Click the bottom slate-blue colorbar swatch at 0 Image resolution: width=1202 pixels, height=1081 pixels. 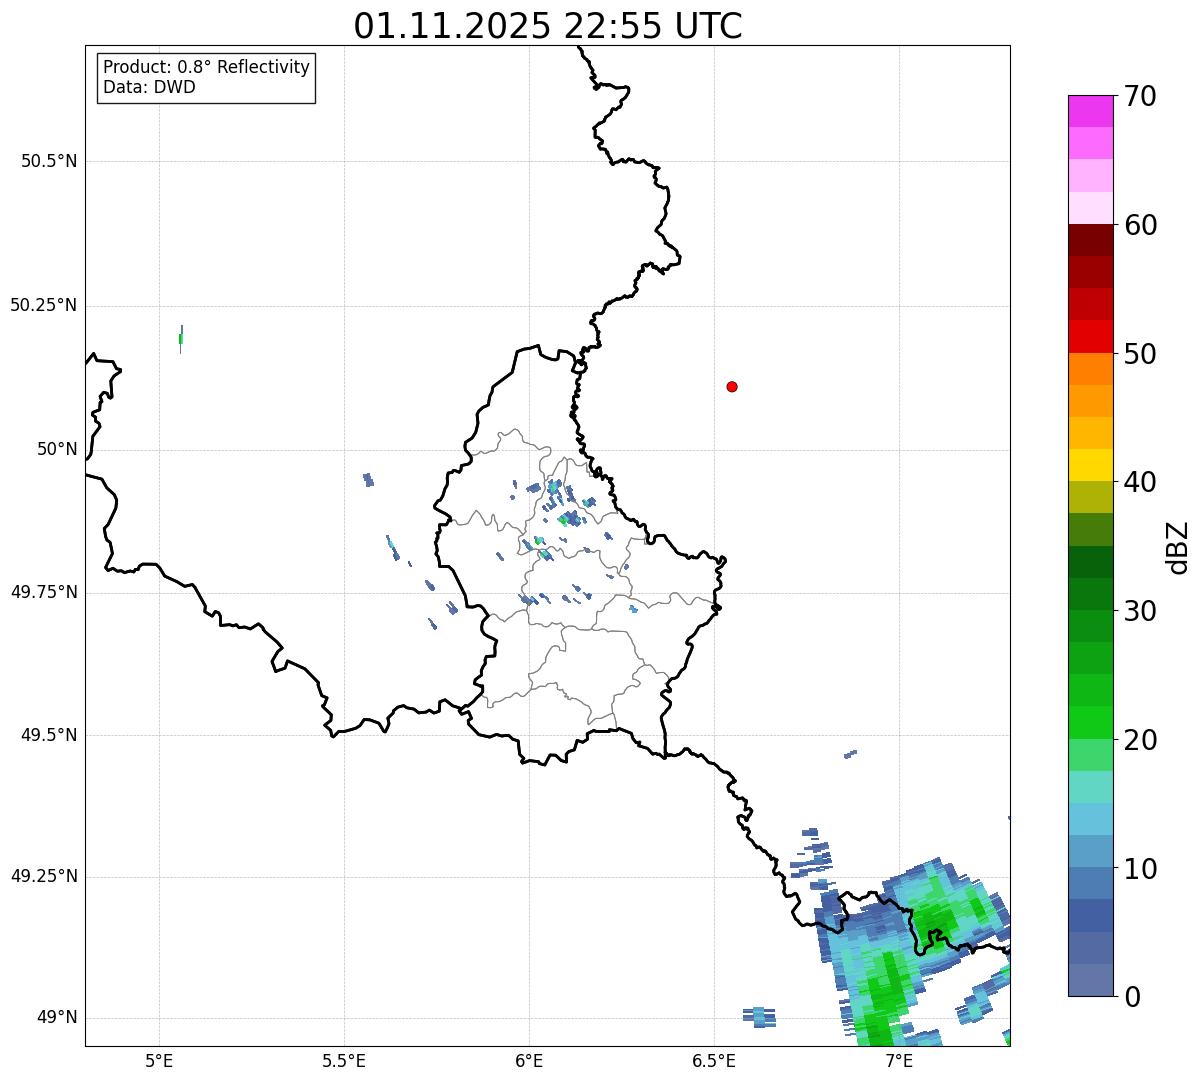[1090, 980]
